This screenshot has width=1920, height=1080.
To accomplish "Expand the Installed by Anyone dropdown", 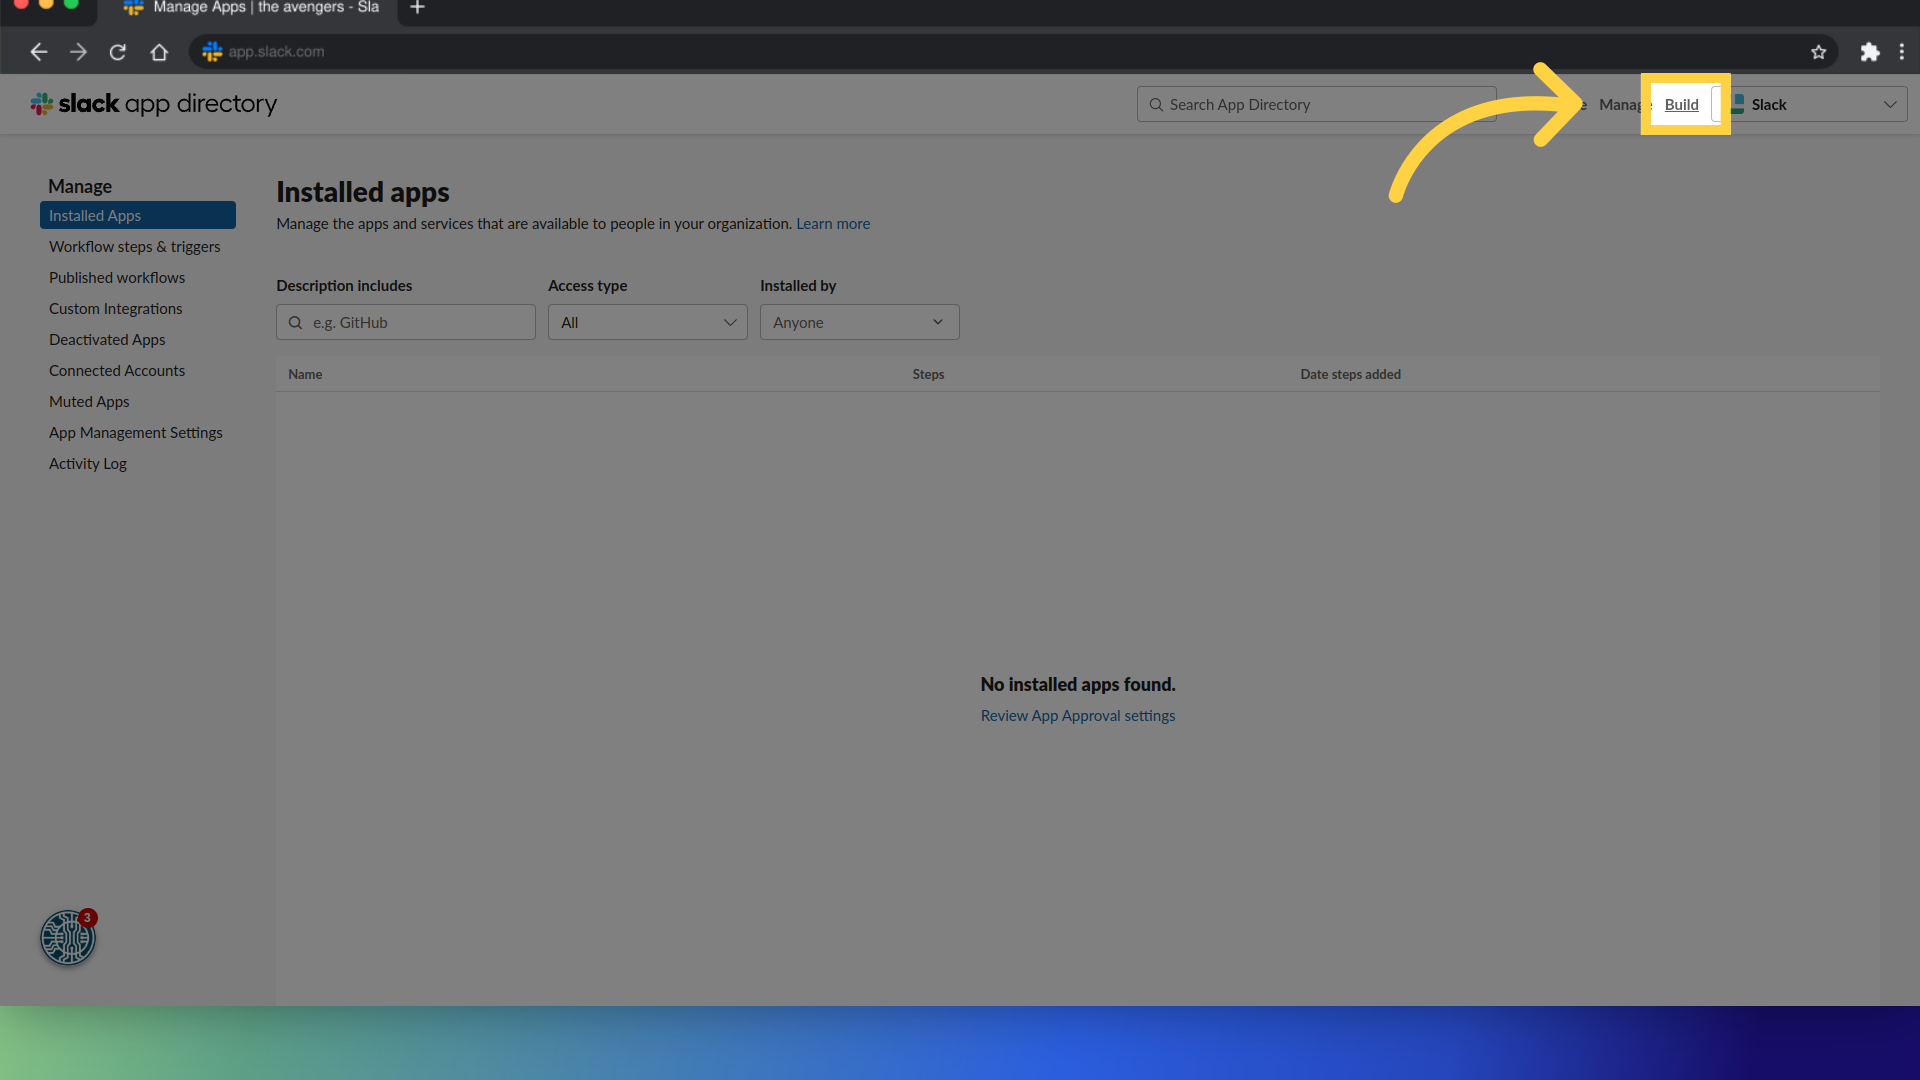I will tap(859, 322).
